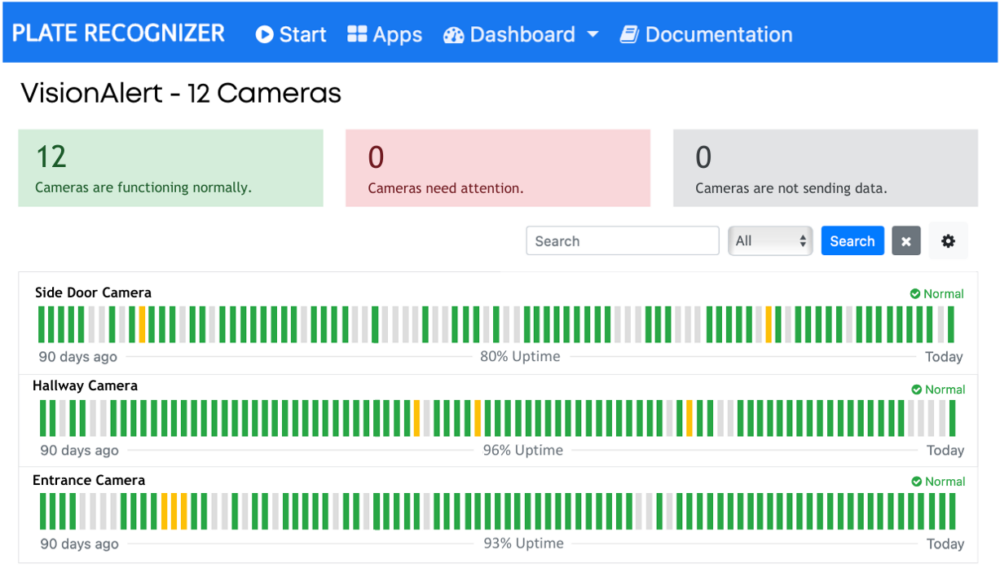
Task: Open the All status filter dropdown
Action: (x=770, y=241)
